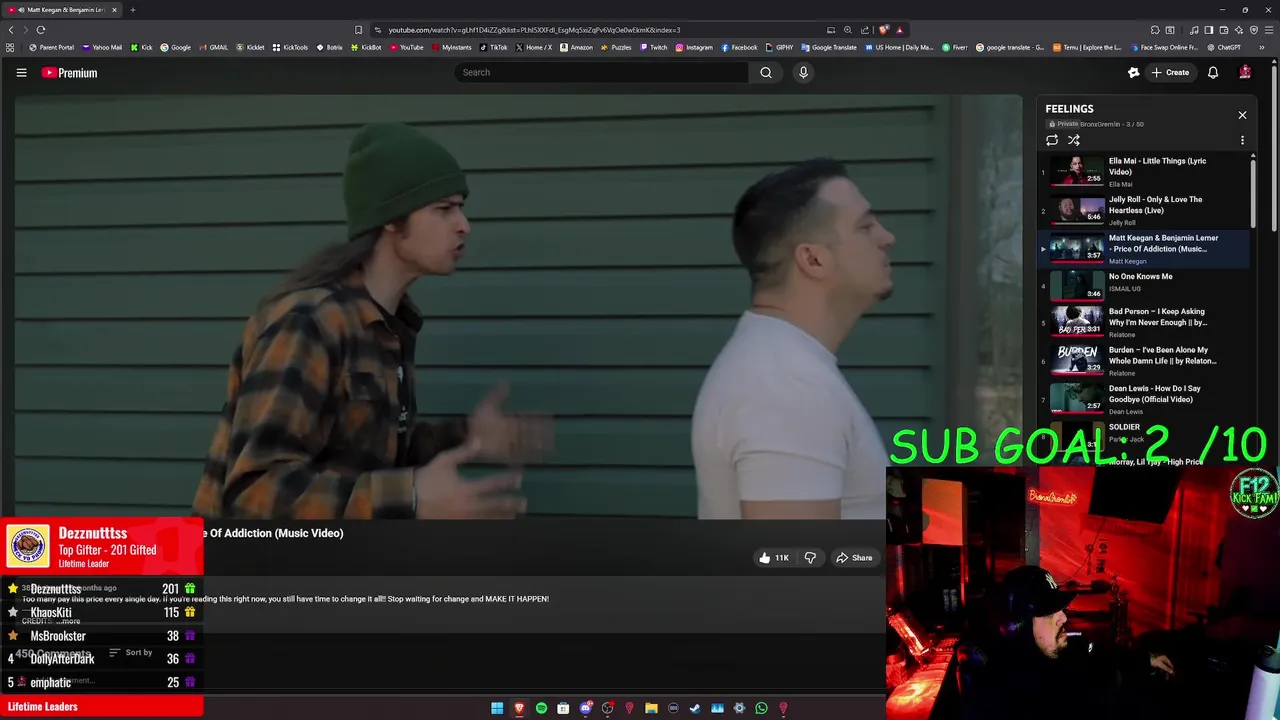This screenshot has height=720, width=1280.
Task: Open OBS Studio on taskbar
Action: coord(607,708)
